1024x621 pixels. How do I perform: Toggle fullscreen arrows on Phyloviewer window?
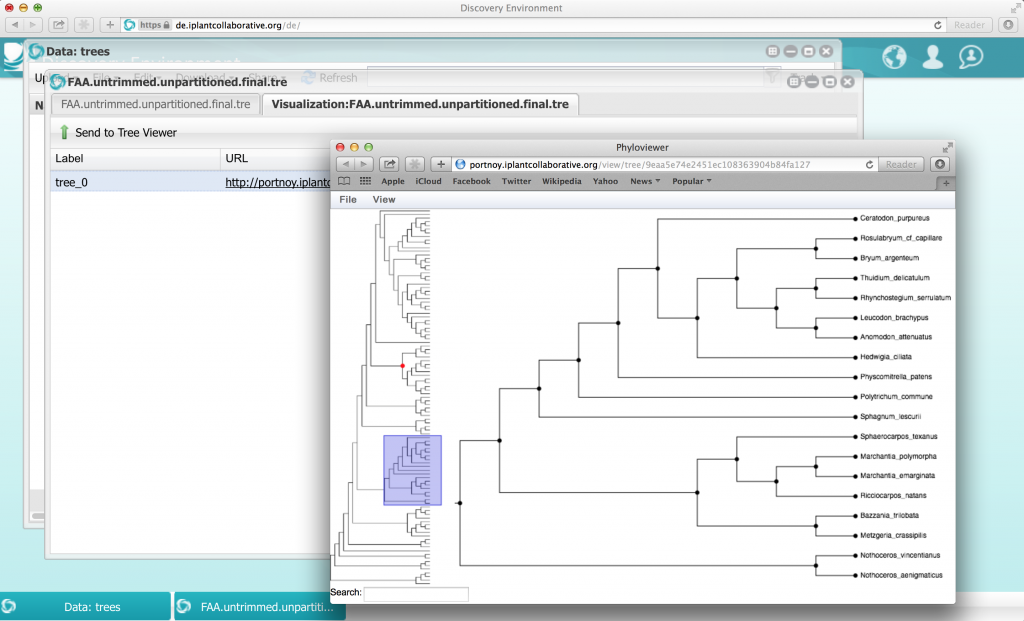point(948,147)
